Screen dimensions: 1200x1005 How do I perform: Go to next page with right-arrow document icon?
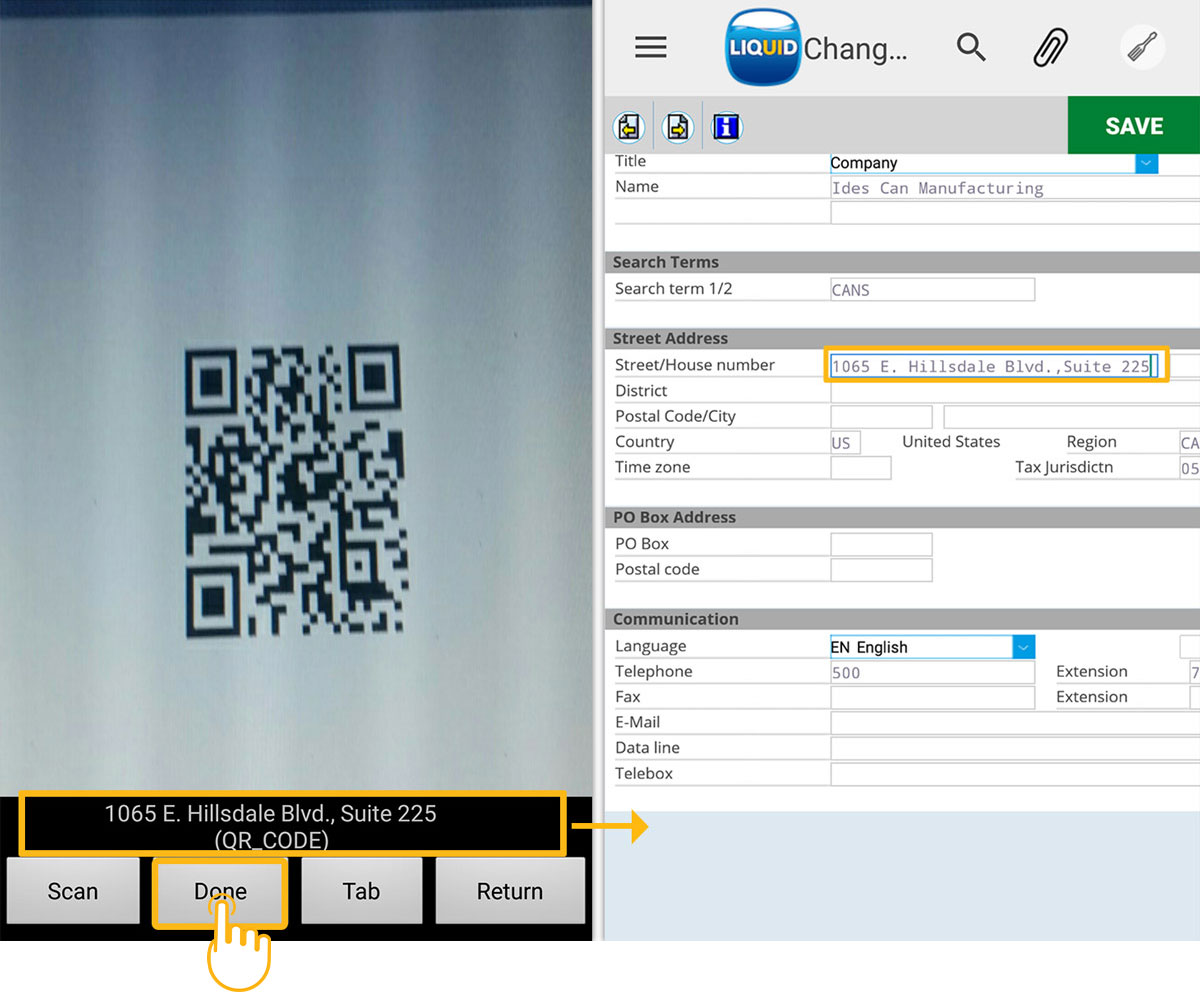click(678, 127)
